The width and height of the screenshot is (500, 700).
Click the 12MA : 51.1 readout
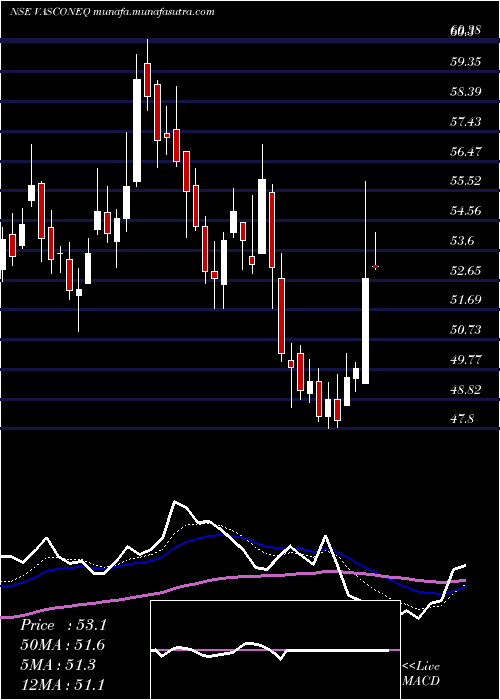(63, 684)
